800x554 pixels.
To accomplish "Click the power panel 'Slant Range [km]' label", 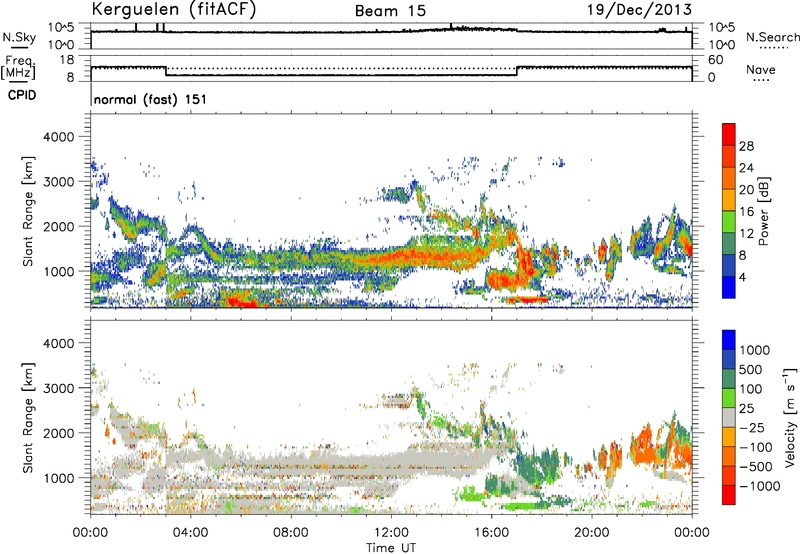I will 28,211.
